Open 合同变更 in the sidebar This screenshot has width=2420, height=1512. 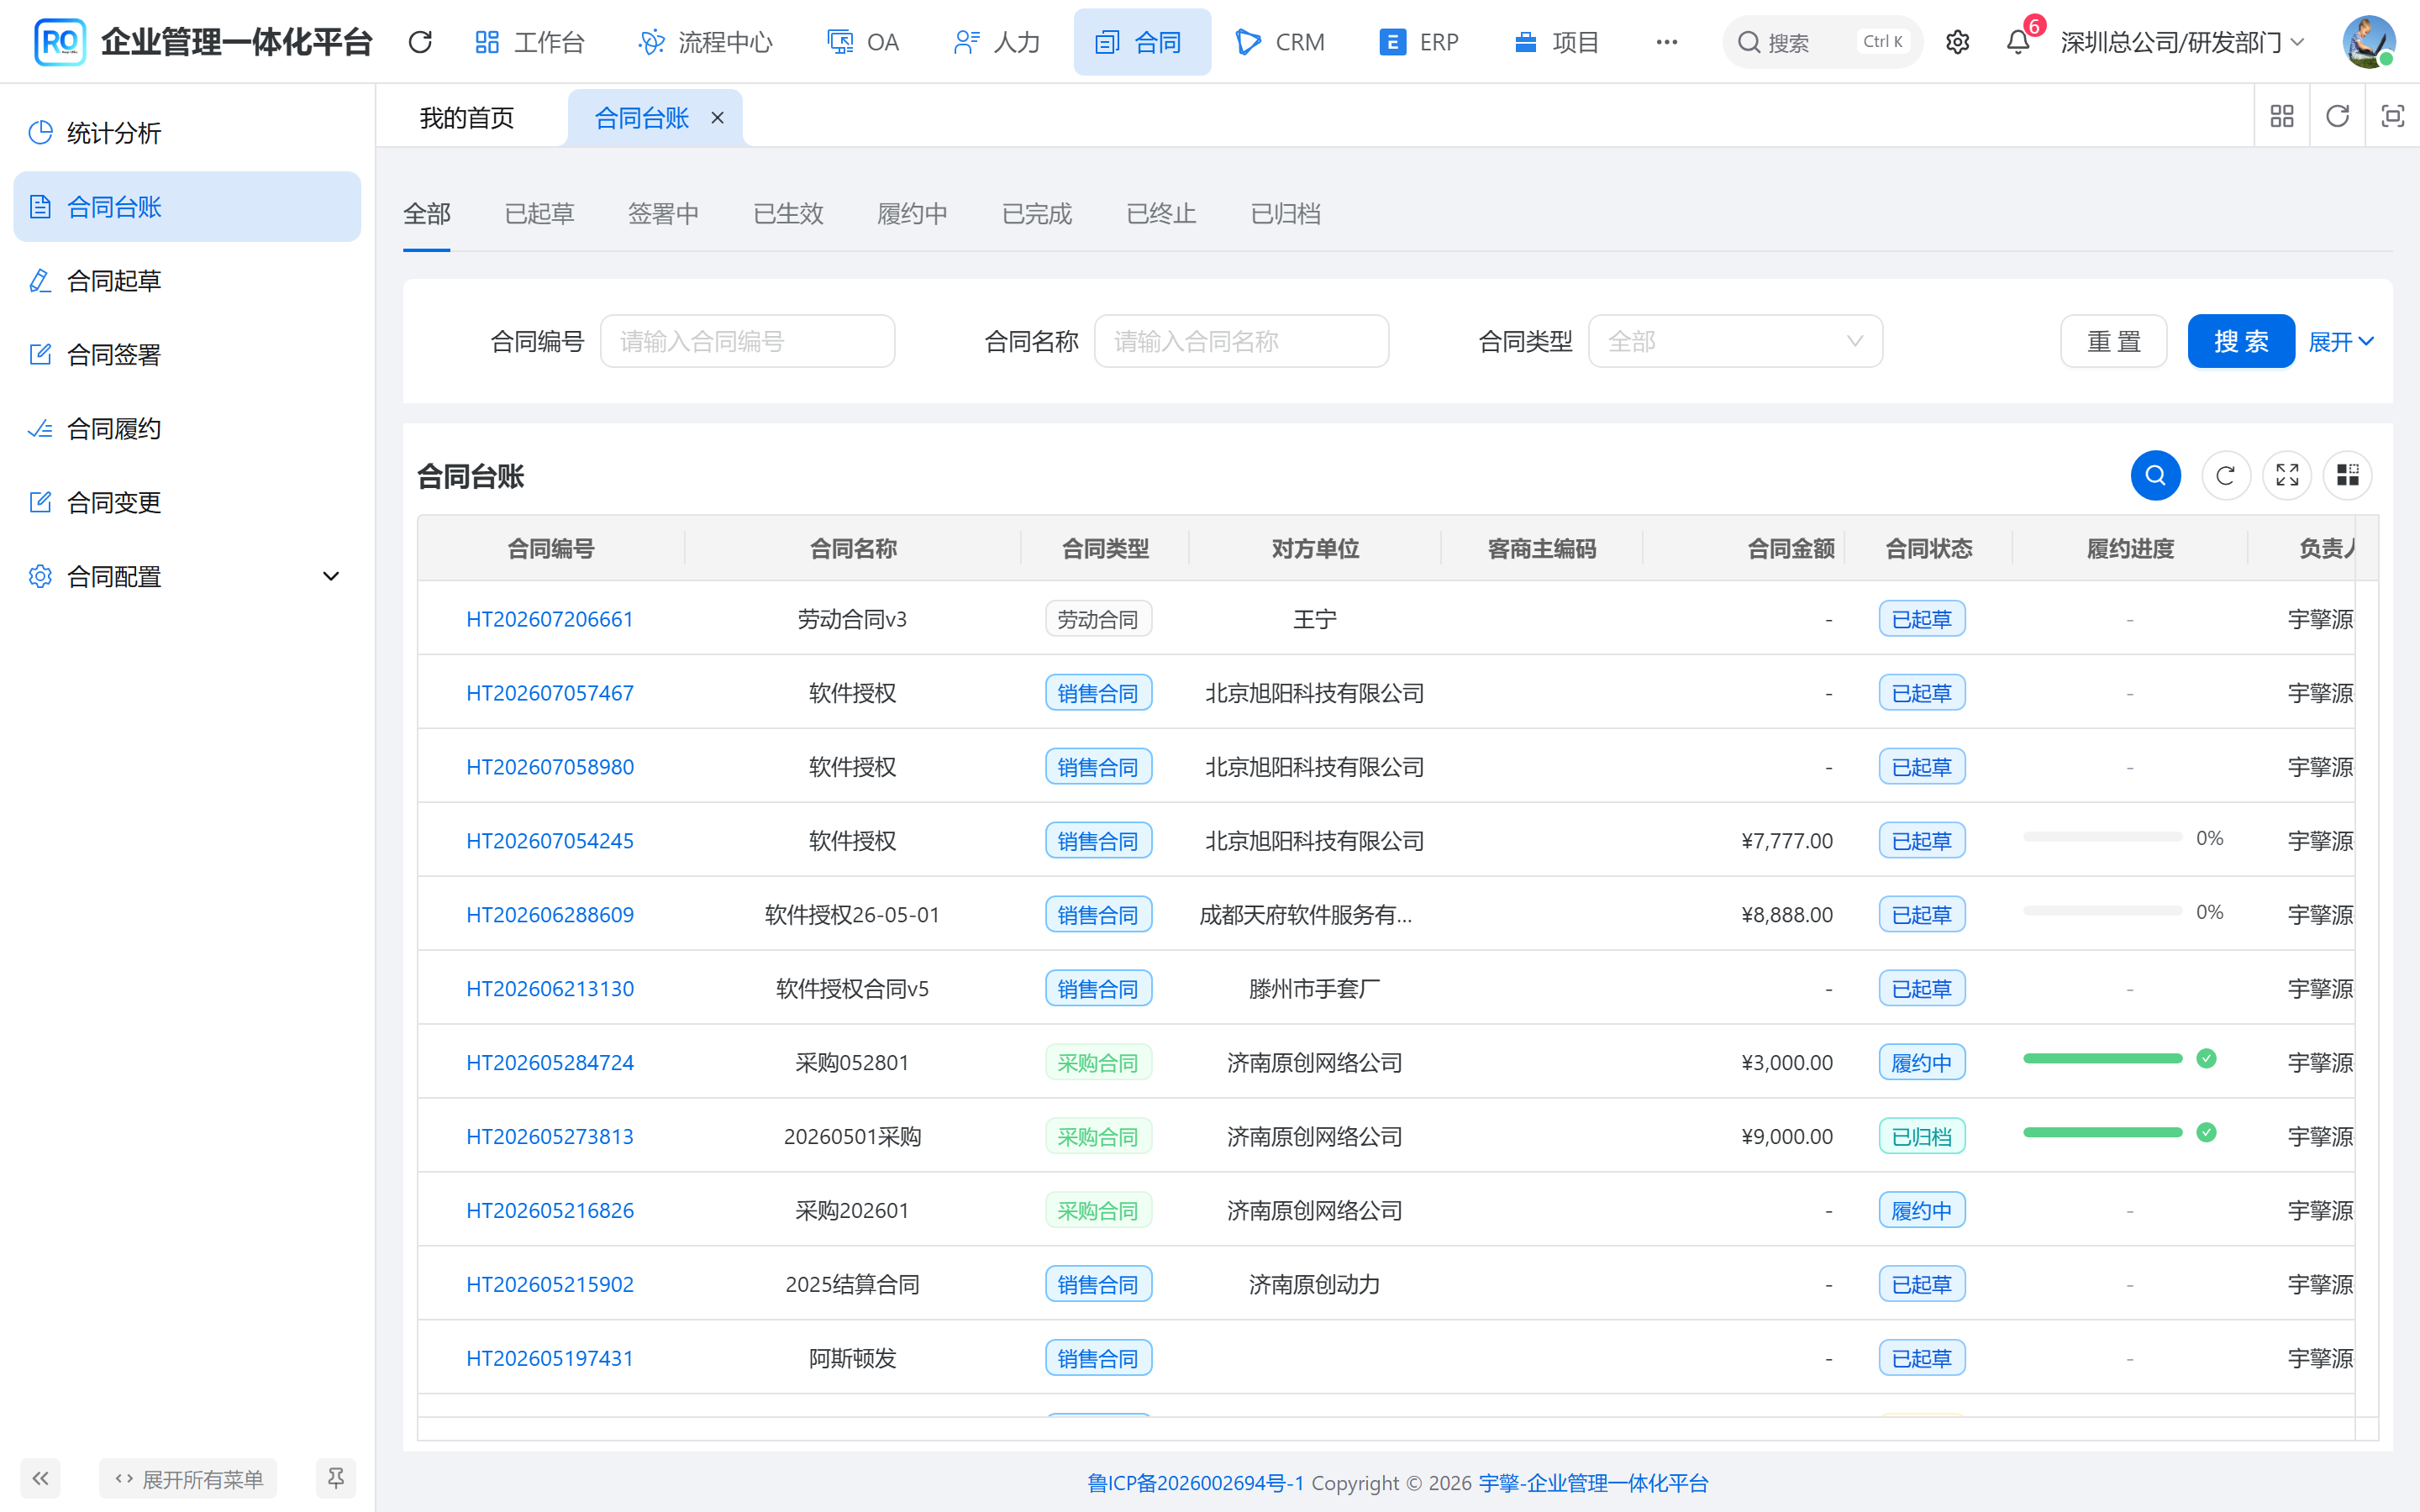tap(187, 503)
